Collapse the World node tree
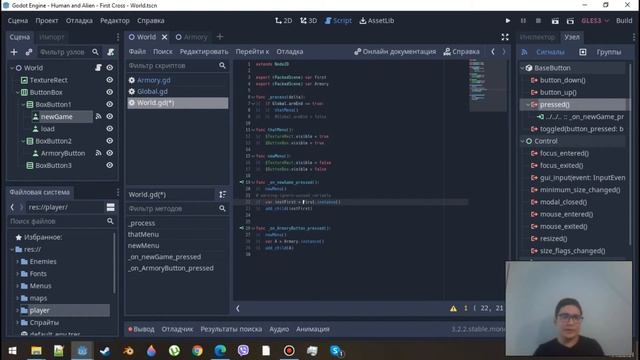640x360 pixels. click(12, 68)
